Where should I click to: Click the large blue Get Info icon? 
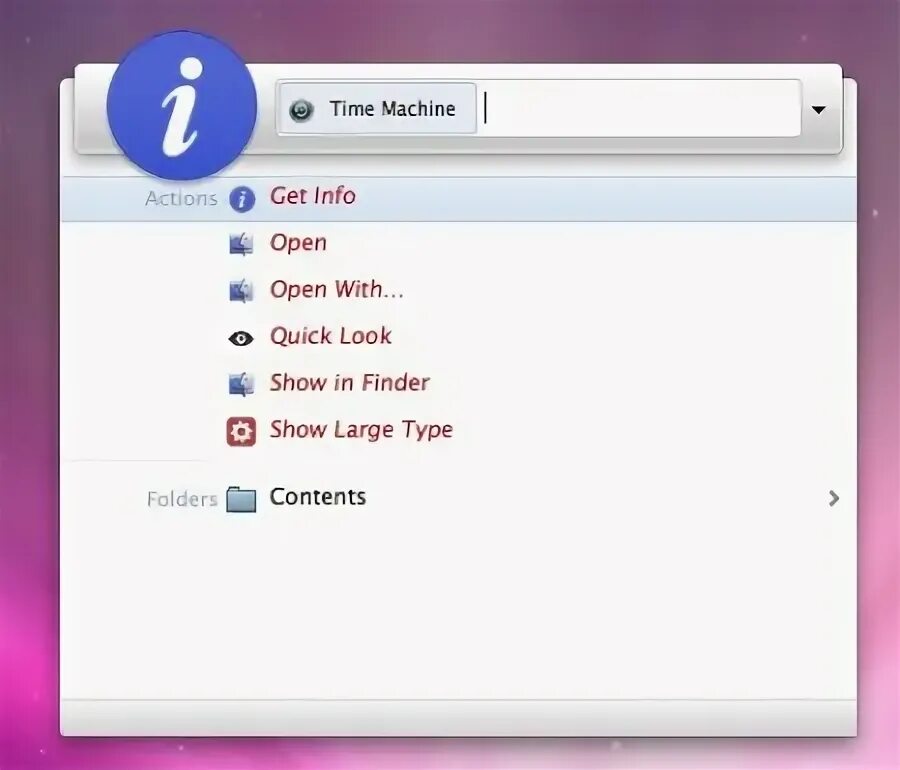click(x=181, y=106)
